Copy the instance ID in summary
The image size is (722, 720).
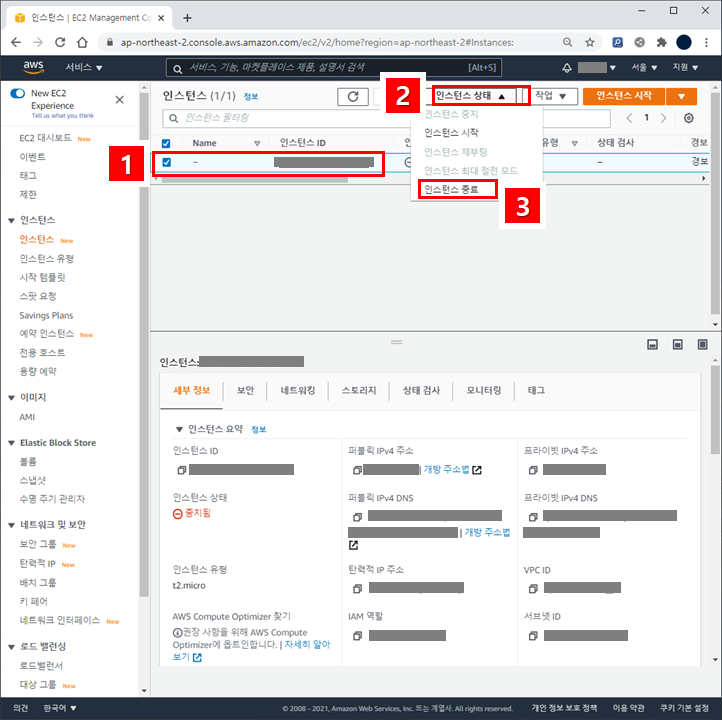point(181,470)
